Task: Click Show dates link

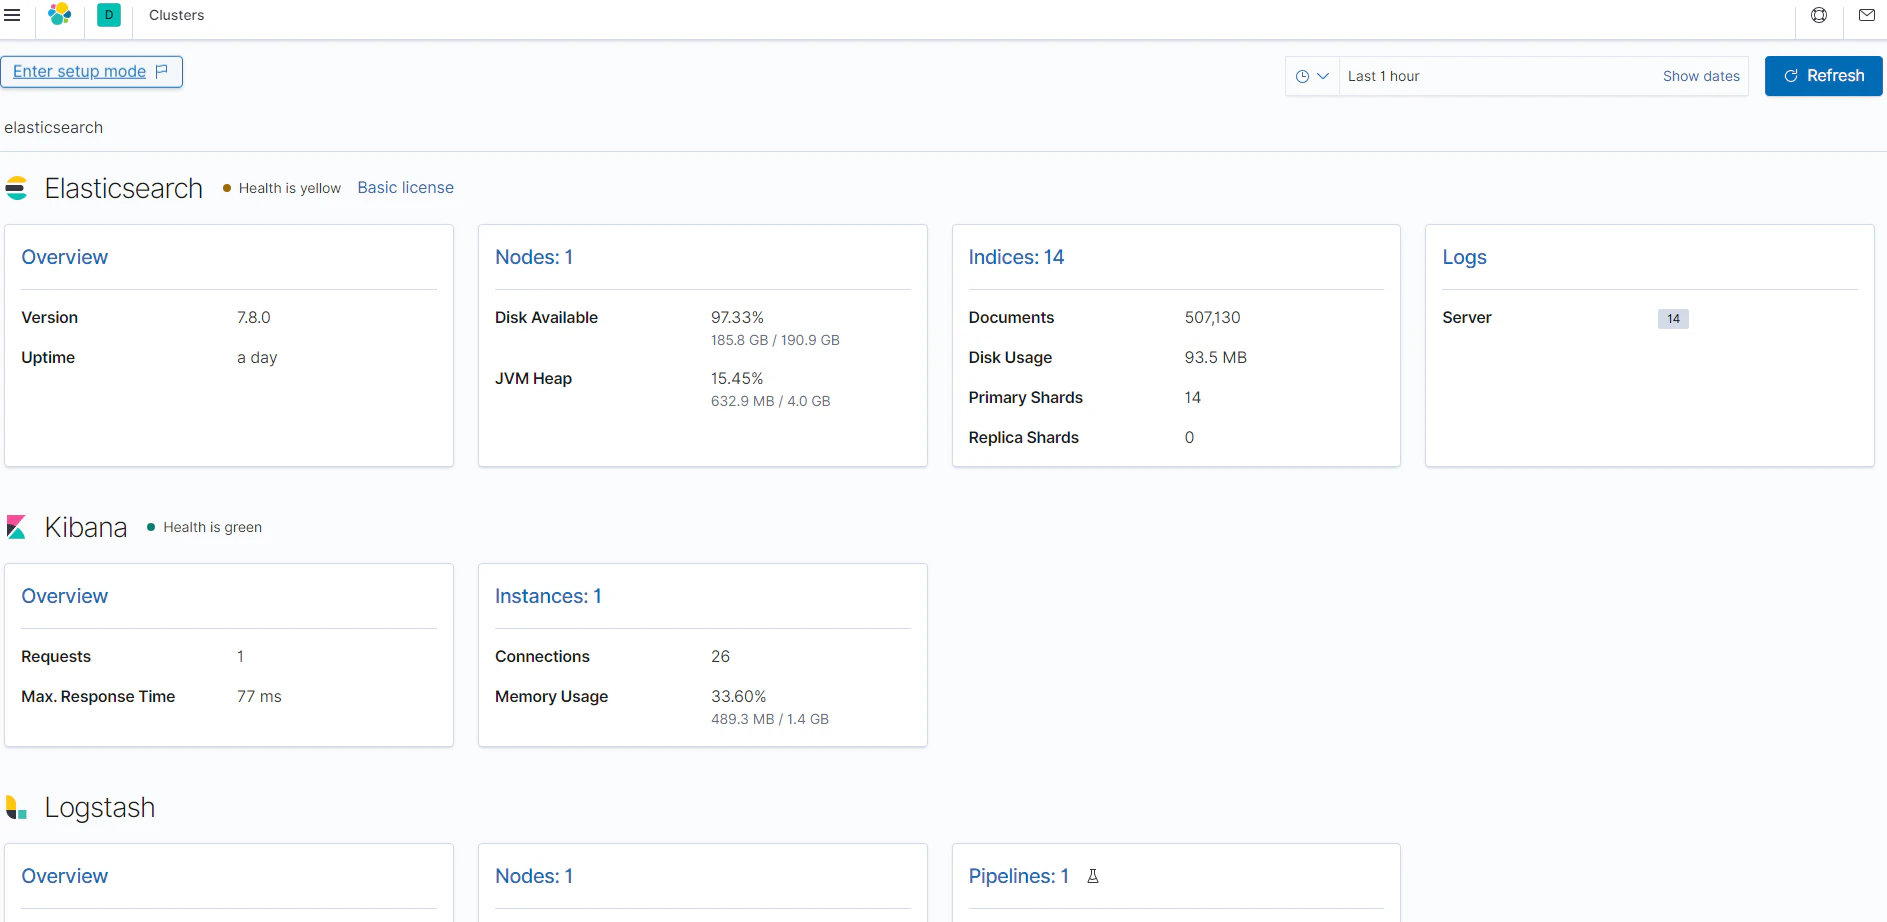Action: click(x=1701, y=76)
